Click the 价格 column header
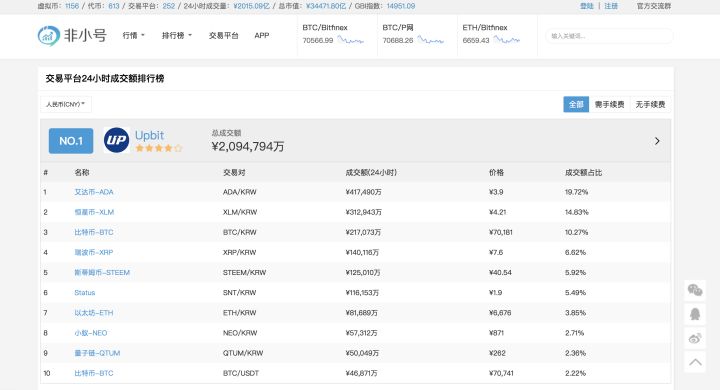Viewport: 720px width, 390px height. [x=496, y=172]
